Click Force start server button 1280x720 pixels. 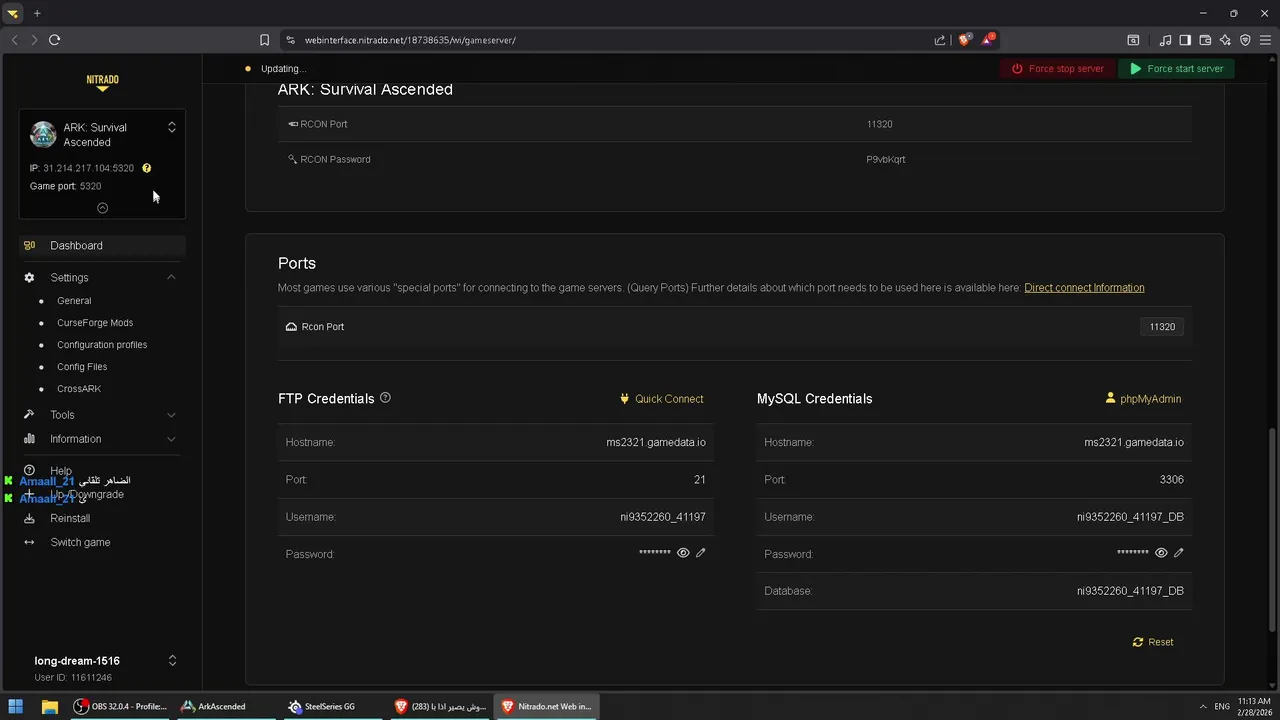point(1177,69)
